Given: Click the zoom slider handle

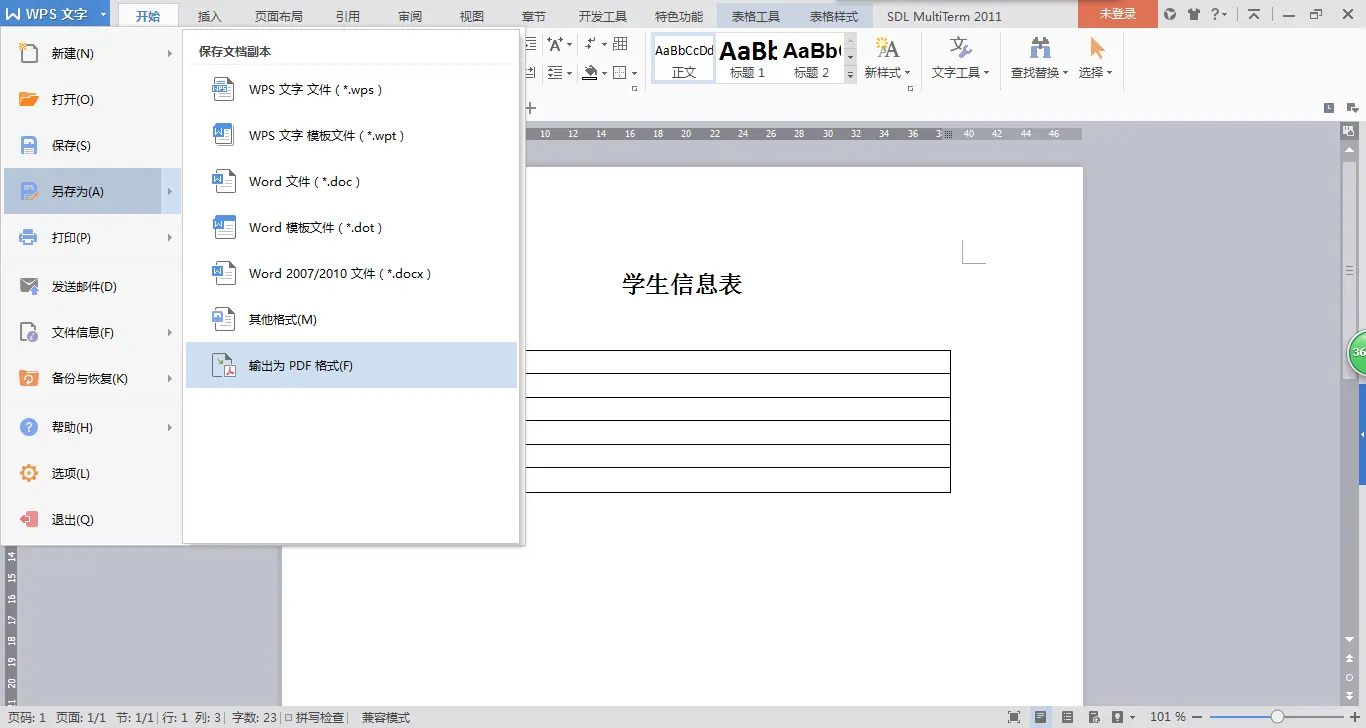Looking at the screenshot, I should (1278, 717).
